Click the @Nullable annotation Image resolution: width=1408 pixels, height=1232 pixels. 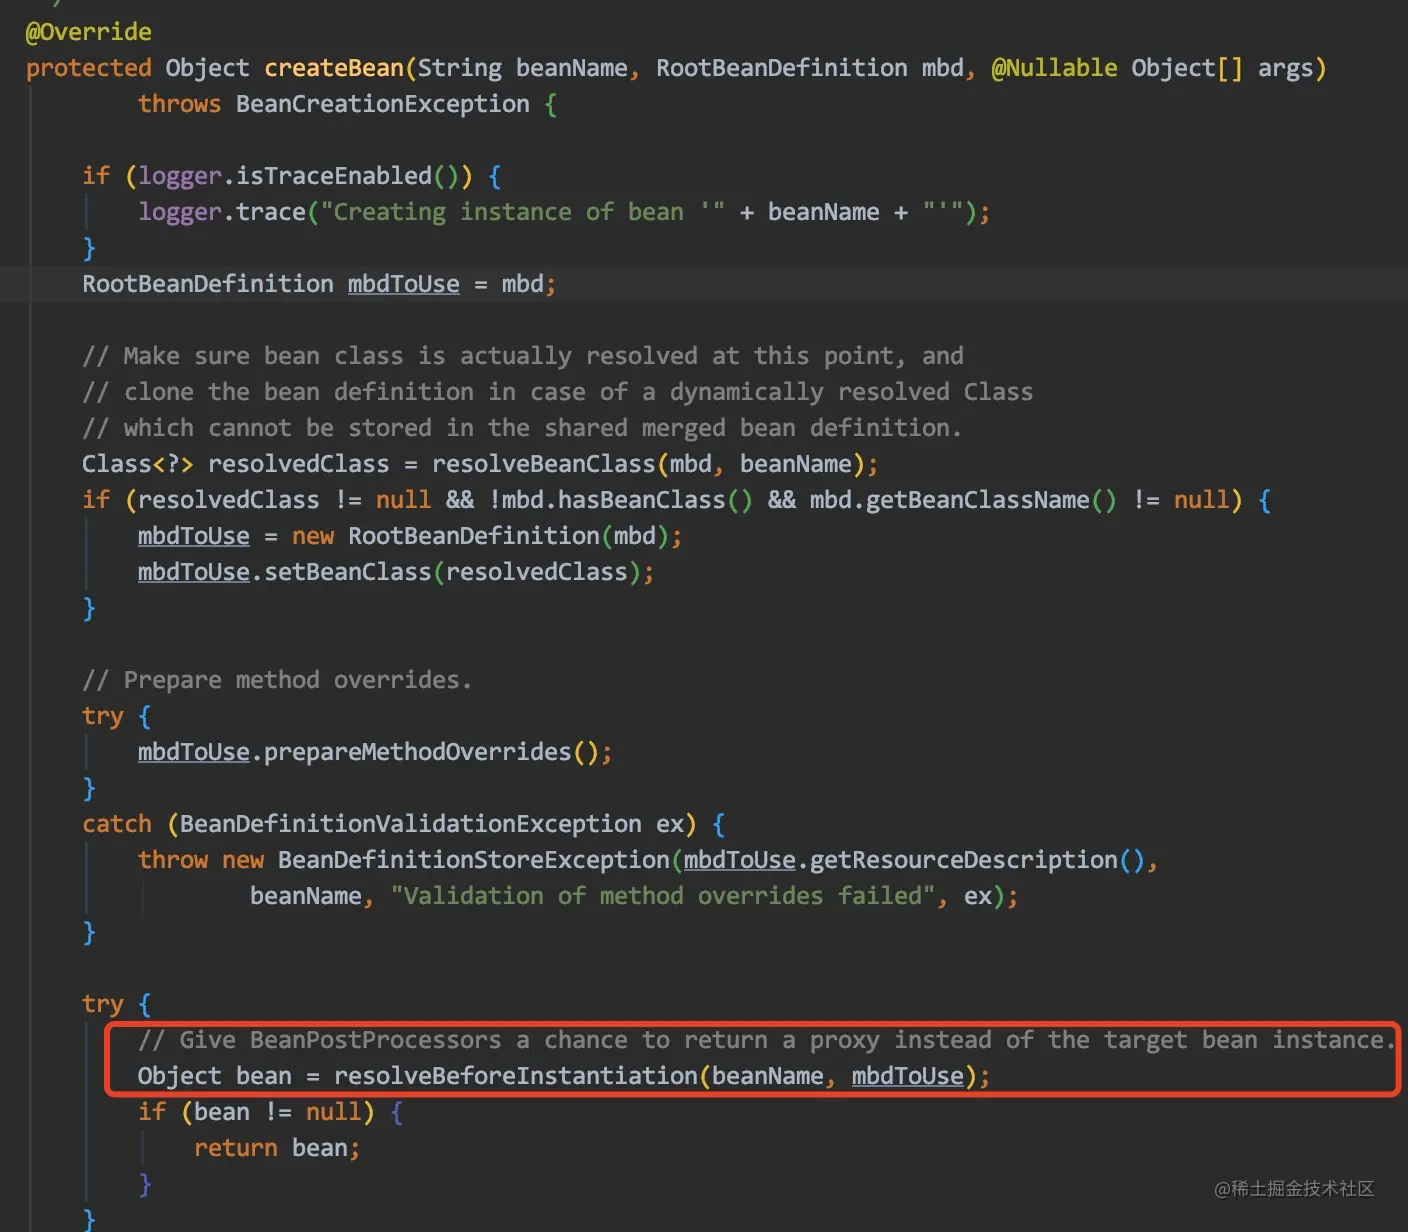[x=1054, y=68]
